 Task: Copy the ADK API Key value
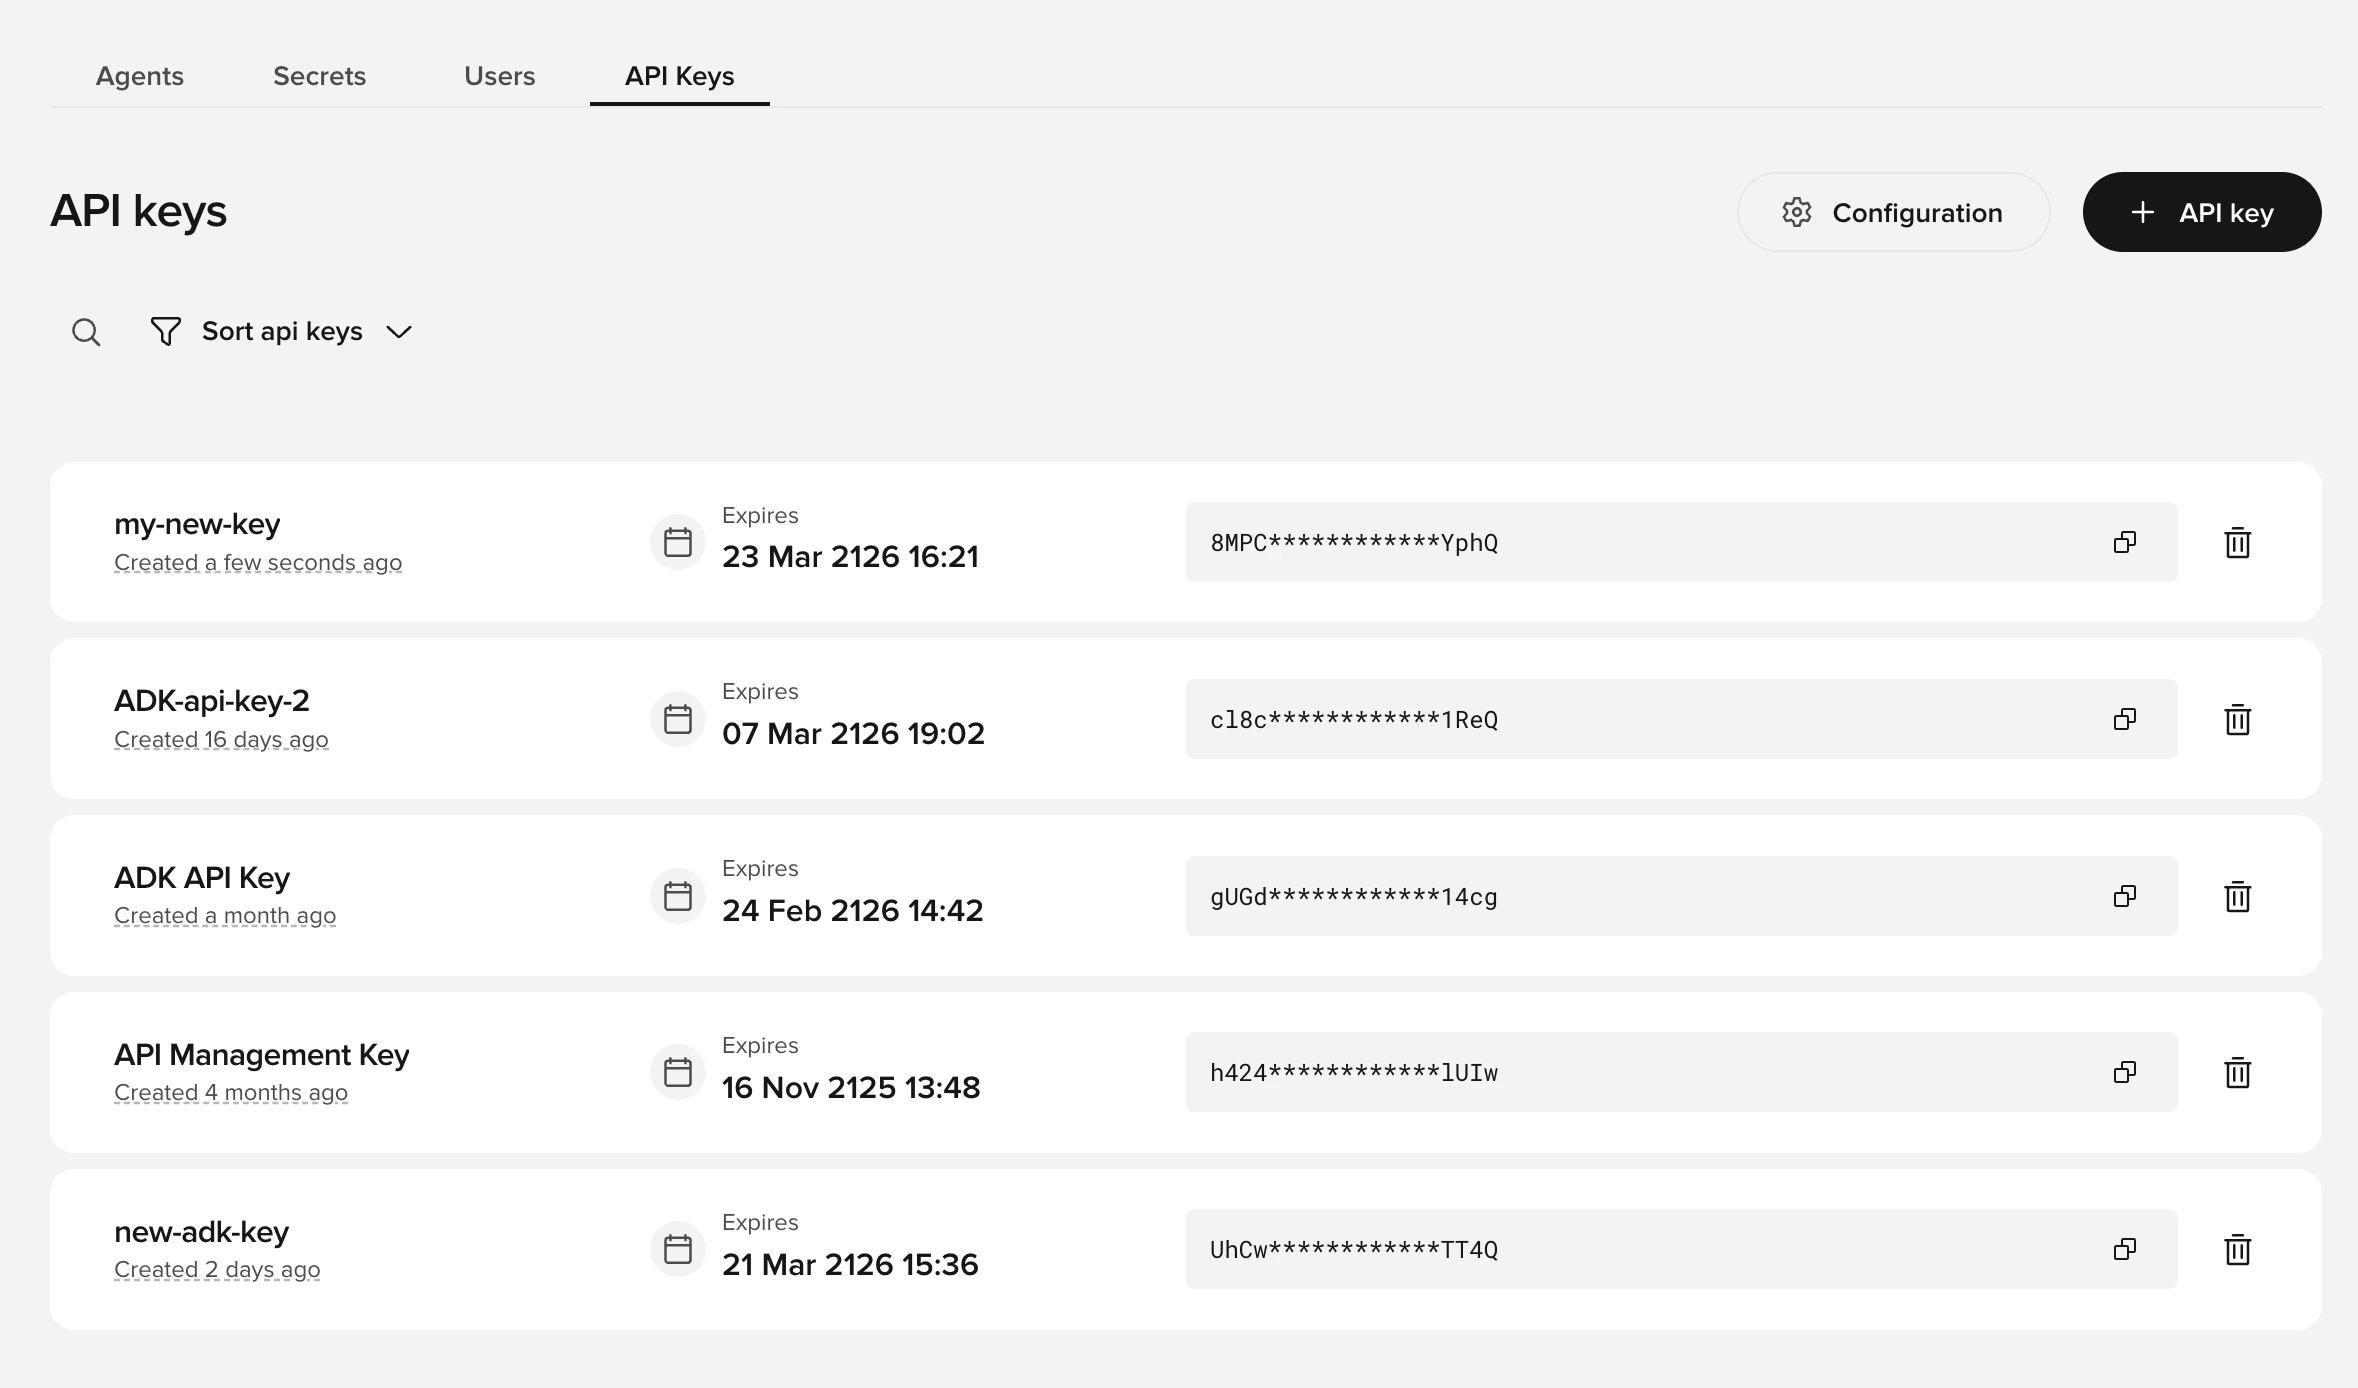pyautogui.click(x=2126, y=896)
